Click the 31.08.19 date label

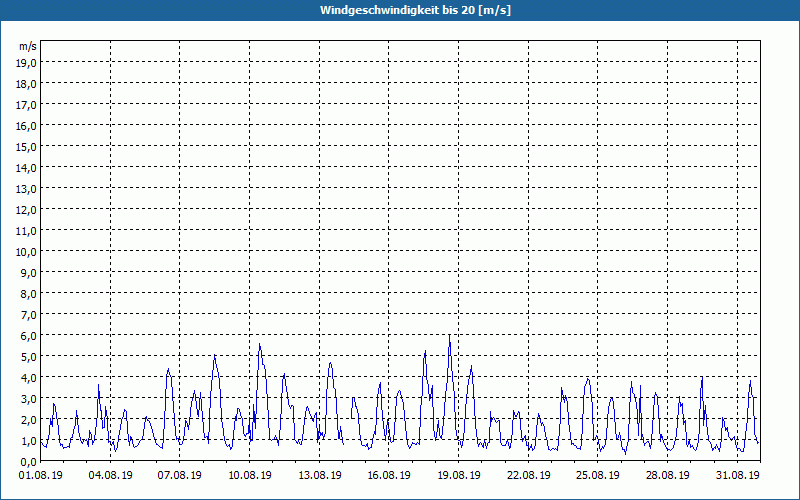point(737,475)
